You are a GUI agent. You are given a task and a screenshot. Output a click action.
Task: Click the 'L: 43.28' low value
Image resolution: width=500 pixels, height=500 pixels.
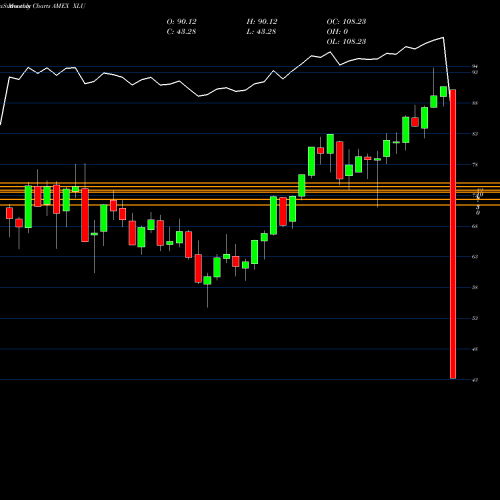261,32
